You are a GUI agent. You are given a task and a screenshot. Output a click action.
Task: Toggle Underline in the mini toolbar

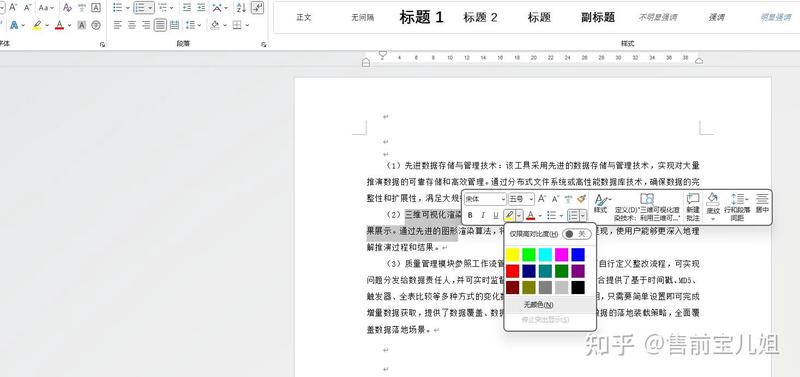tap(495, 215)
